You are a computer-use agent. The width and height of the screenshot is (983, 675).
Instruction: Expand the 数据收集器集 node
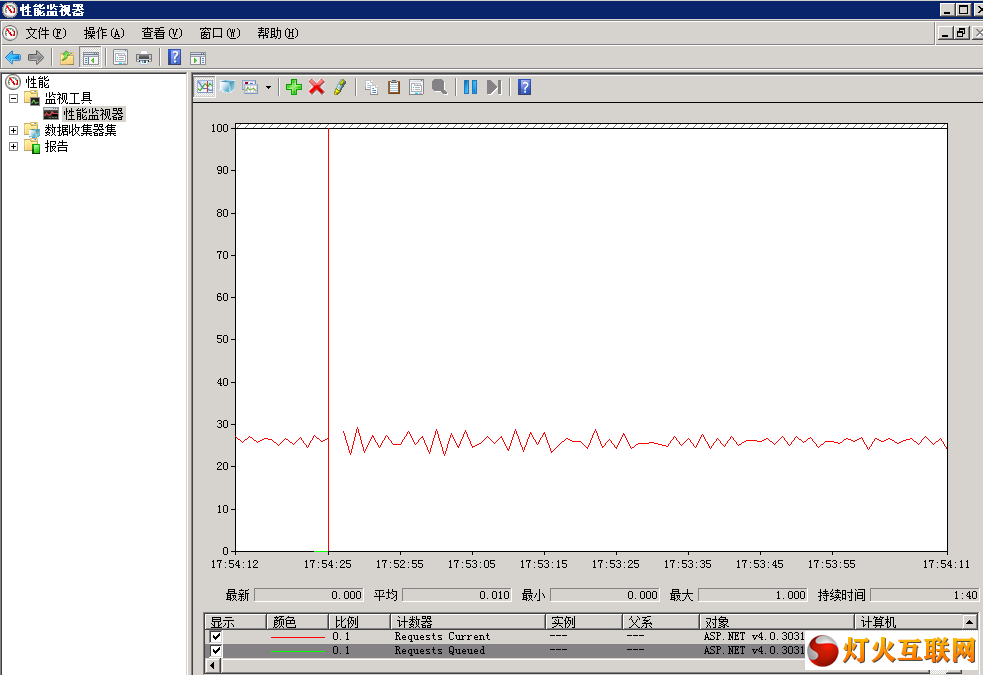tap(13, 130)
